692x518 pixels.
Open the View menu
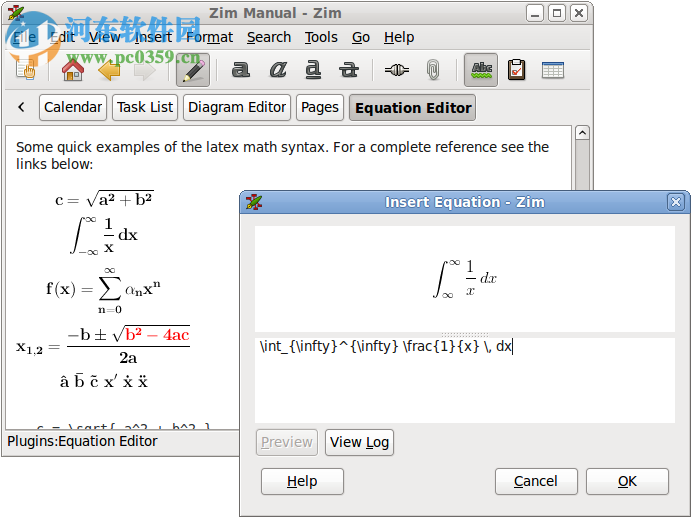pyautogui.click(x=105, y=38)
